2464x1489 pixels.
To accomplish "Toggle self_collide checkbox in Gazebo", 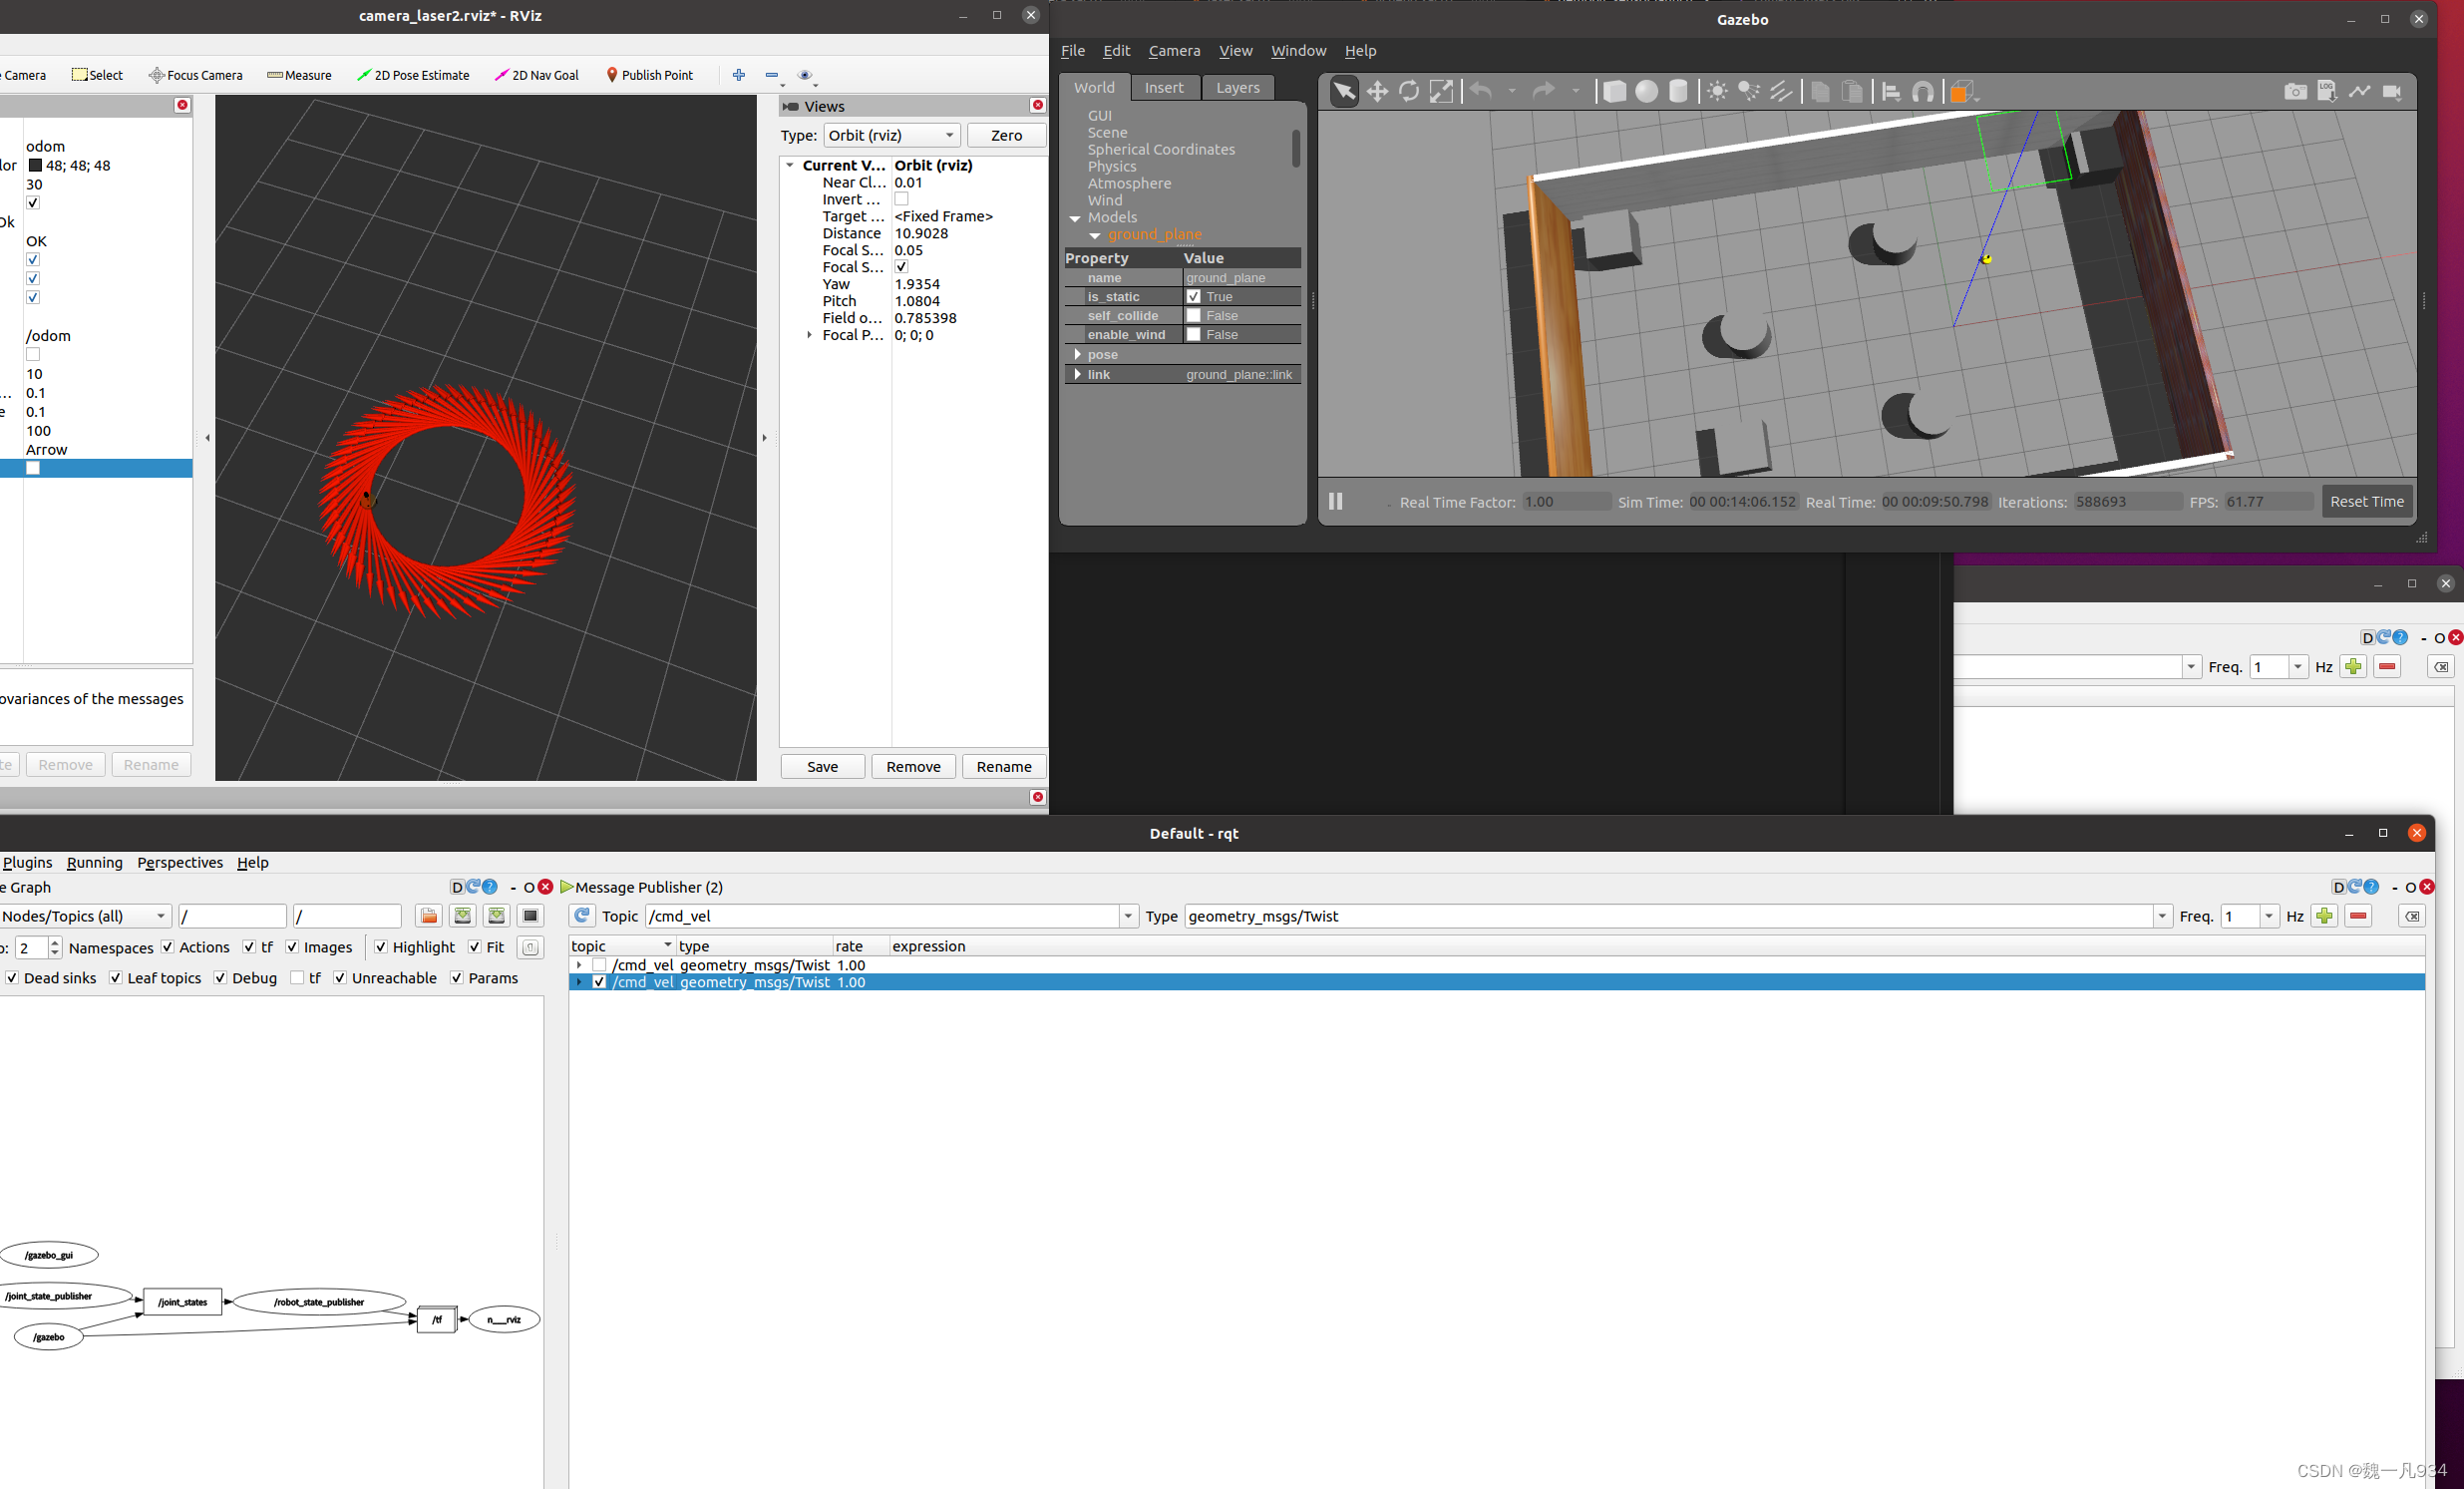I will [x=1193, y=315].
